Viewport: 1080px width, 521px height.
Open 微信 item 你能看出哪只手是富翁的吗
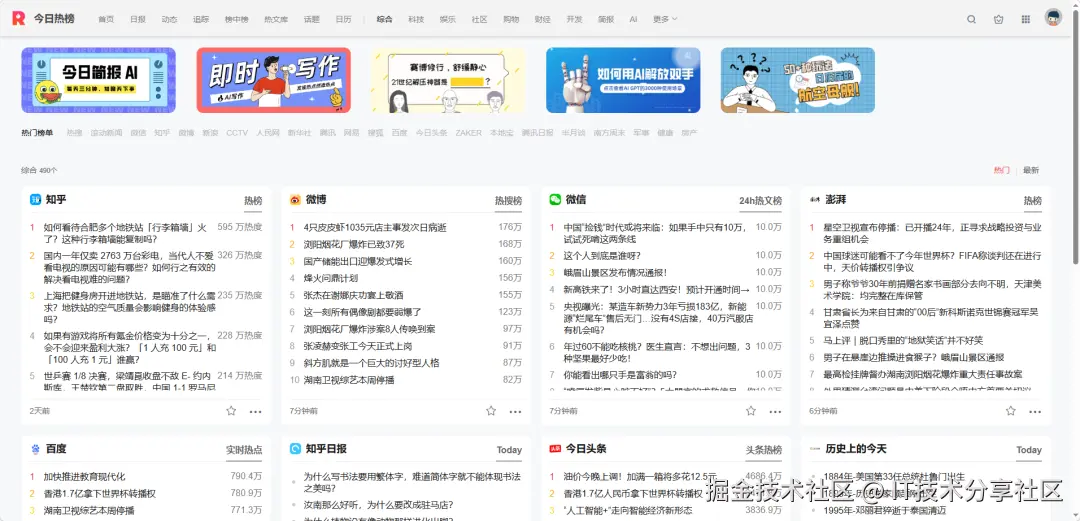[620, 375]
